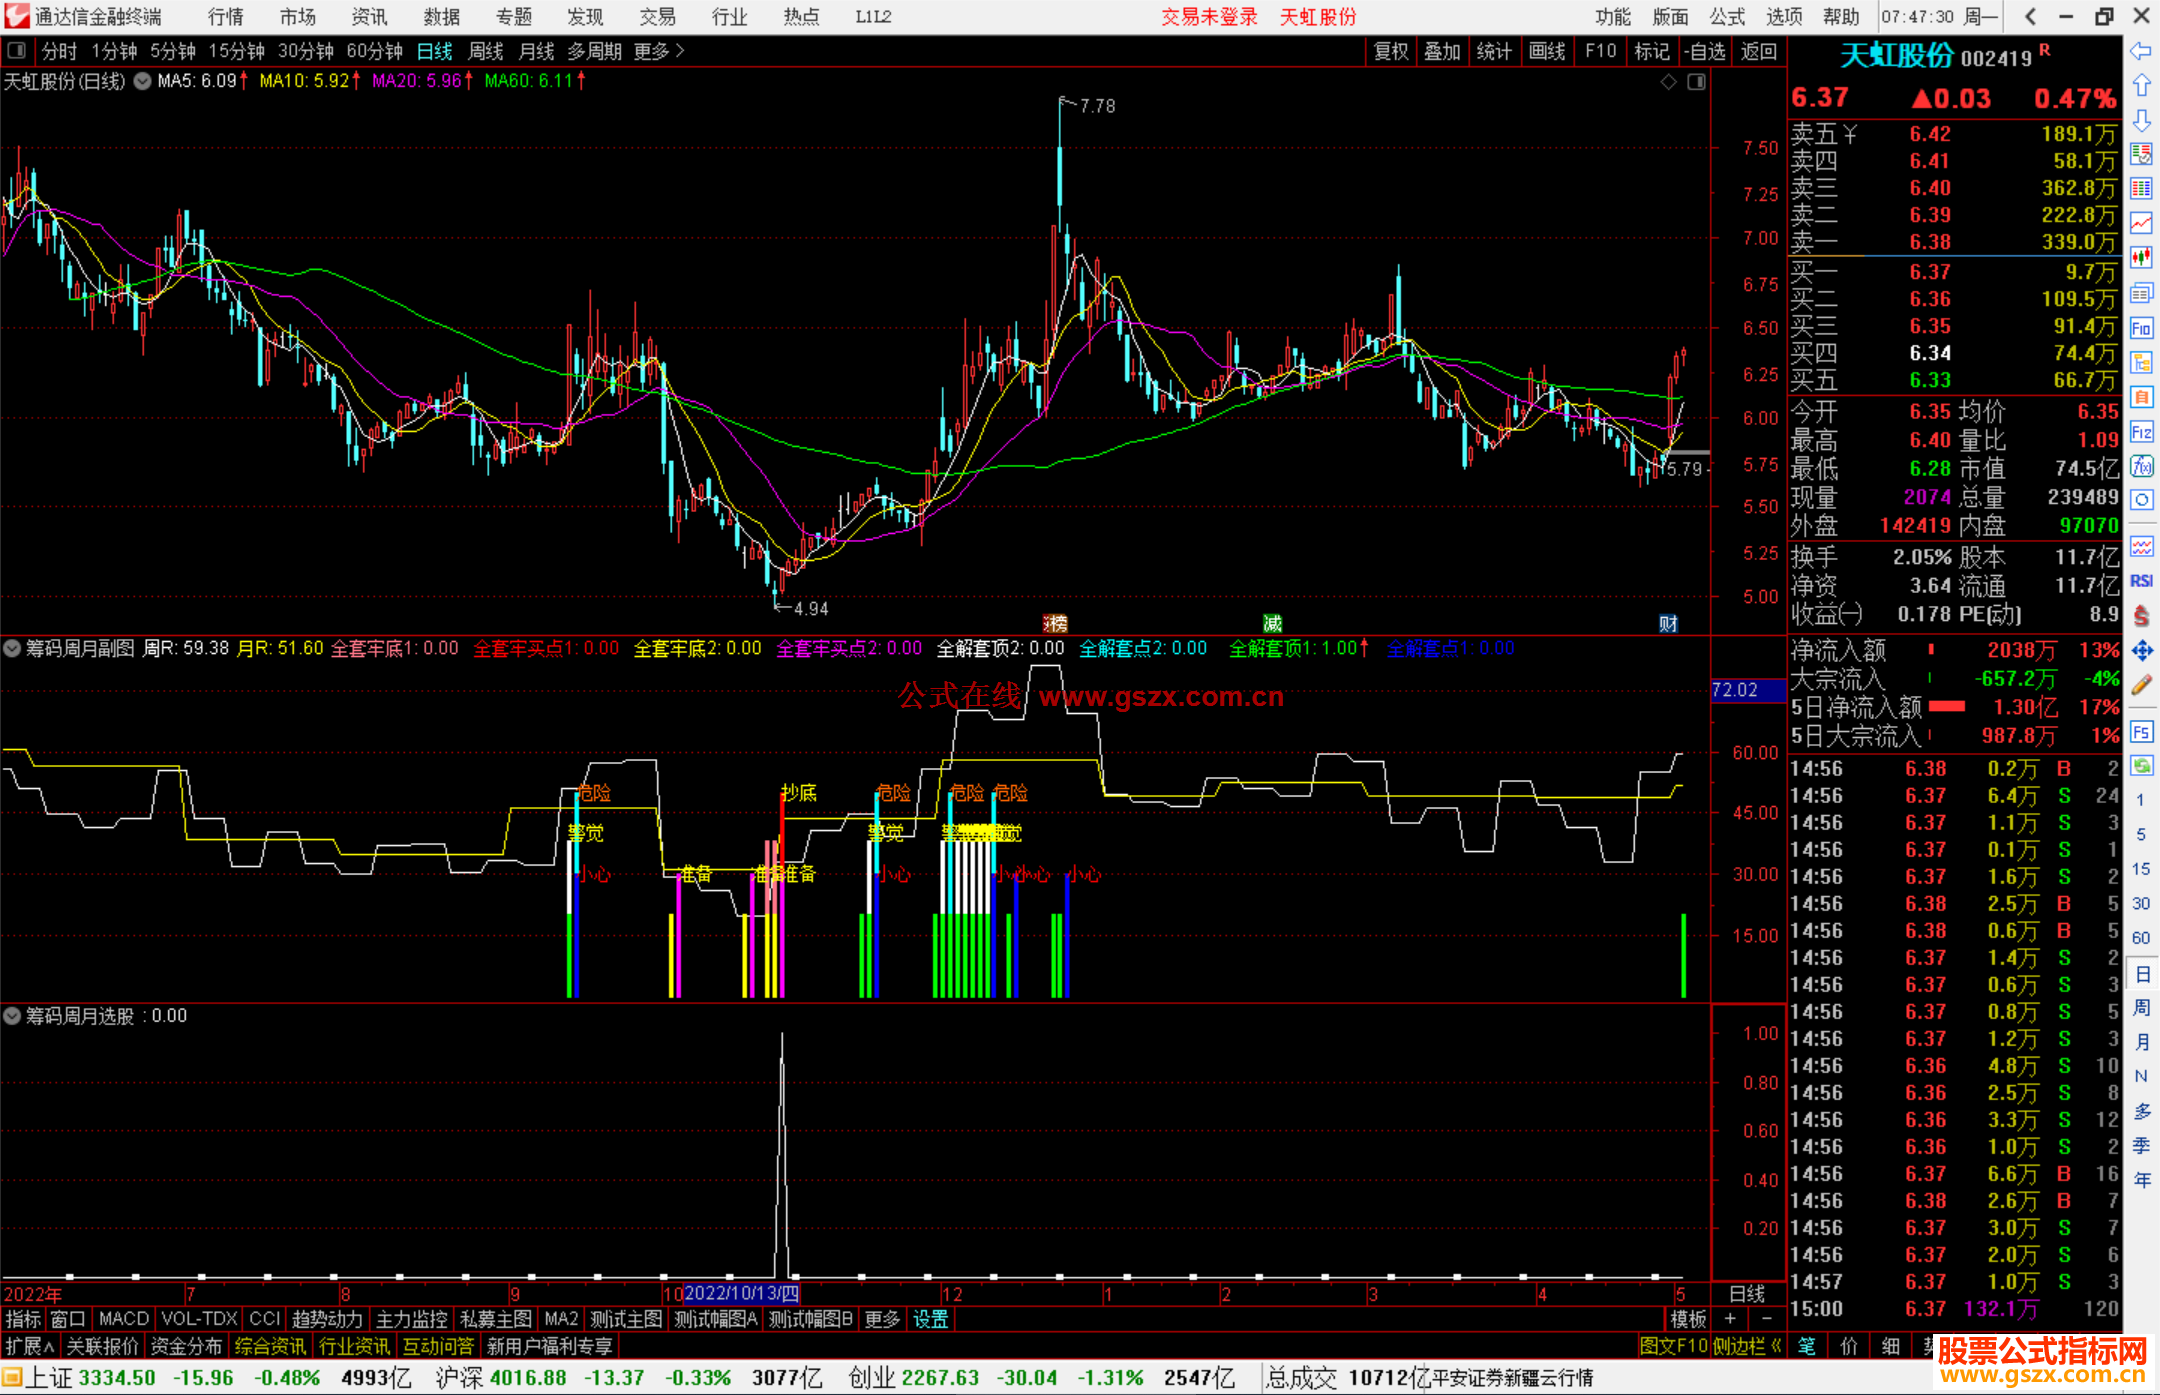The width and height of the screenshot is (2160, 1395).
Task: Open the F10 company info sidebar icon
Action: click(2141, 328)
